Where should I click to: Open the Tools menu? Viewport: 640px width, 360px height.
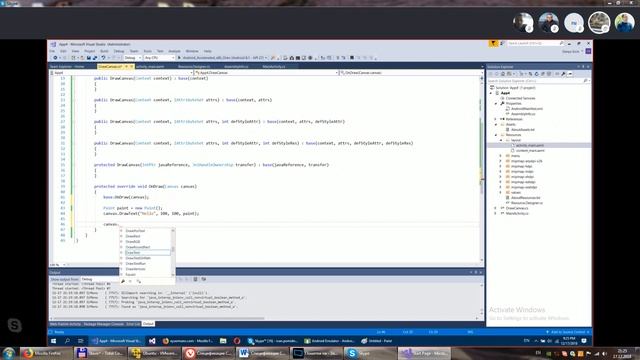(x=147, y=51)
